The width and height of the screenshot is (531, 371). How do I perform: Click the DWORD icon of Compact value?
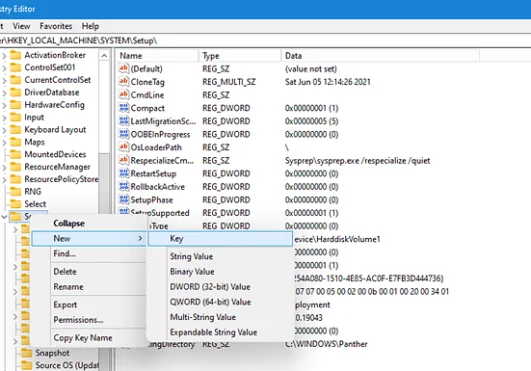click(x=124, y=108)
